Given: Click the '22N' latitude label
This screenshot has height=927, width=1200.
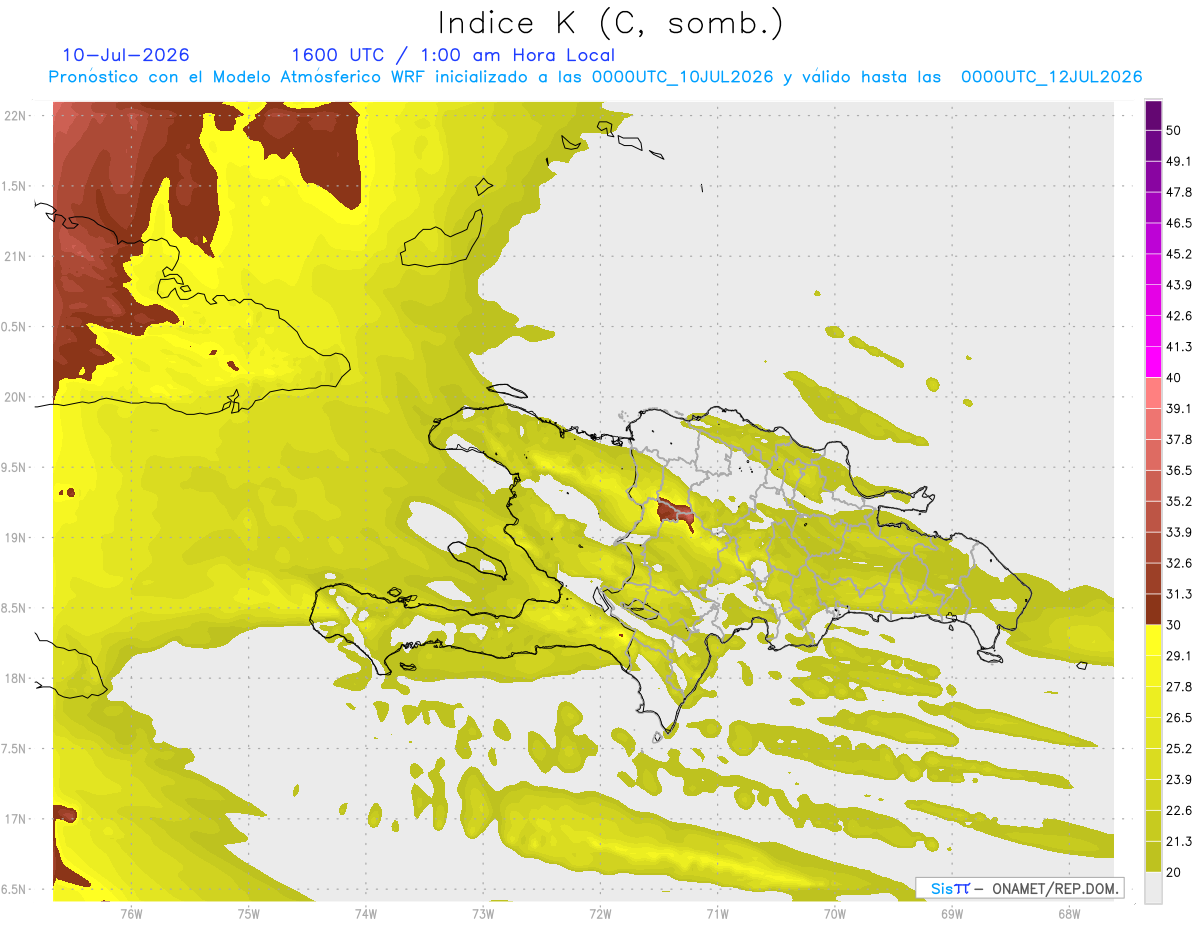Looking at the screenshot, I should pos(17,115).
